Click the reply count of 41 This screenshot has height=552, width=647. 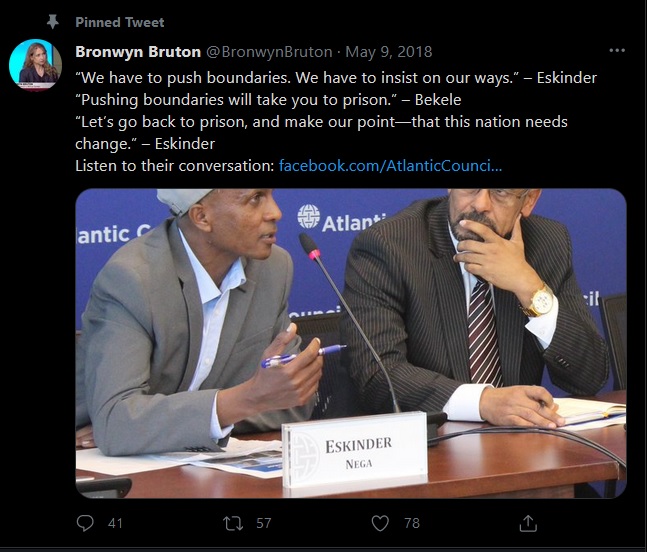coord(115,522)
